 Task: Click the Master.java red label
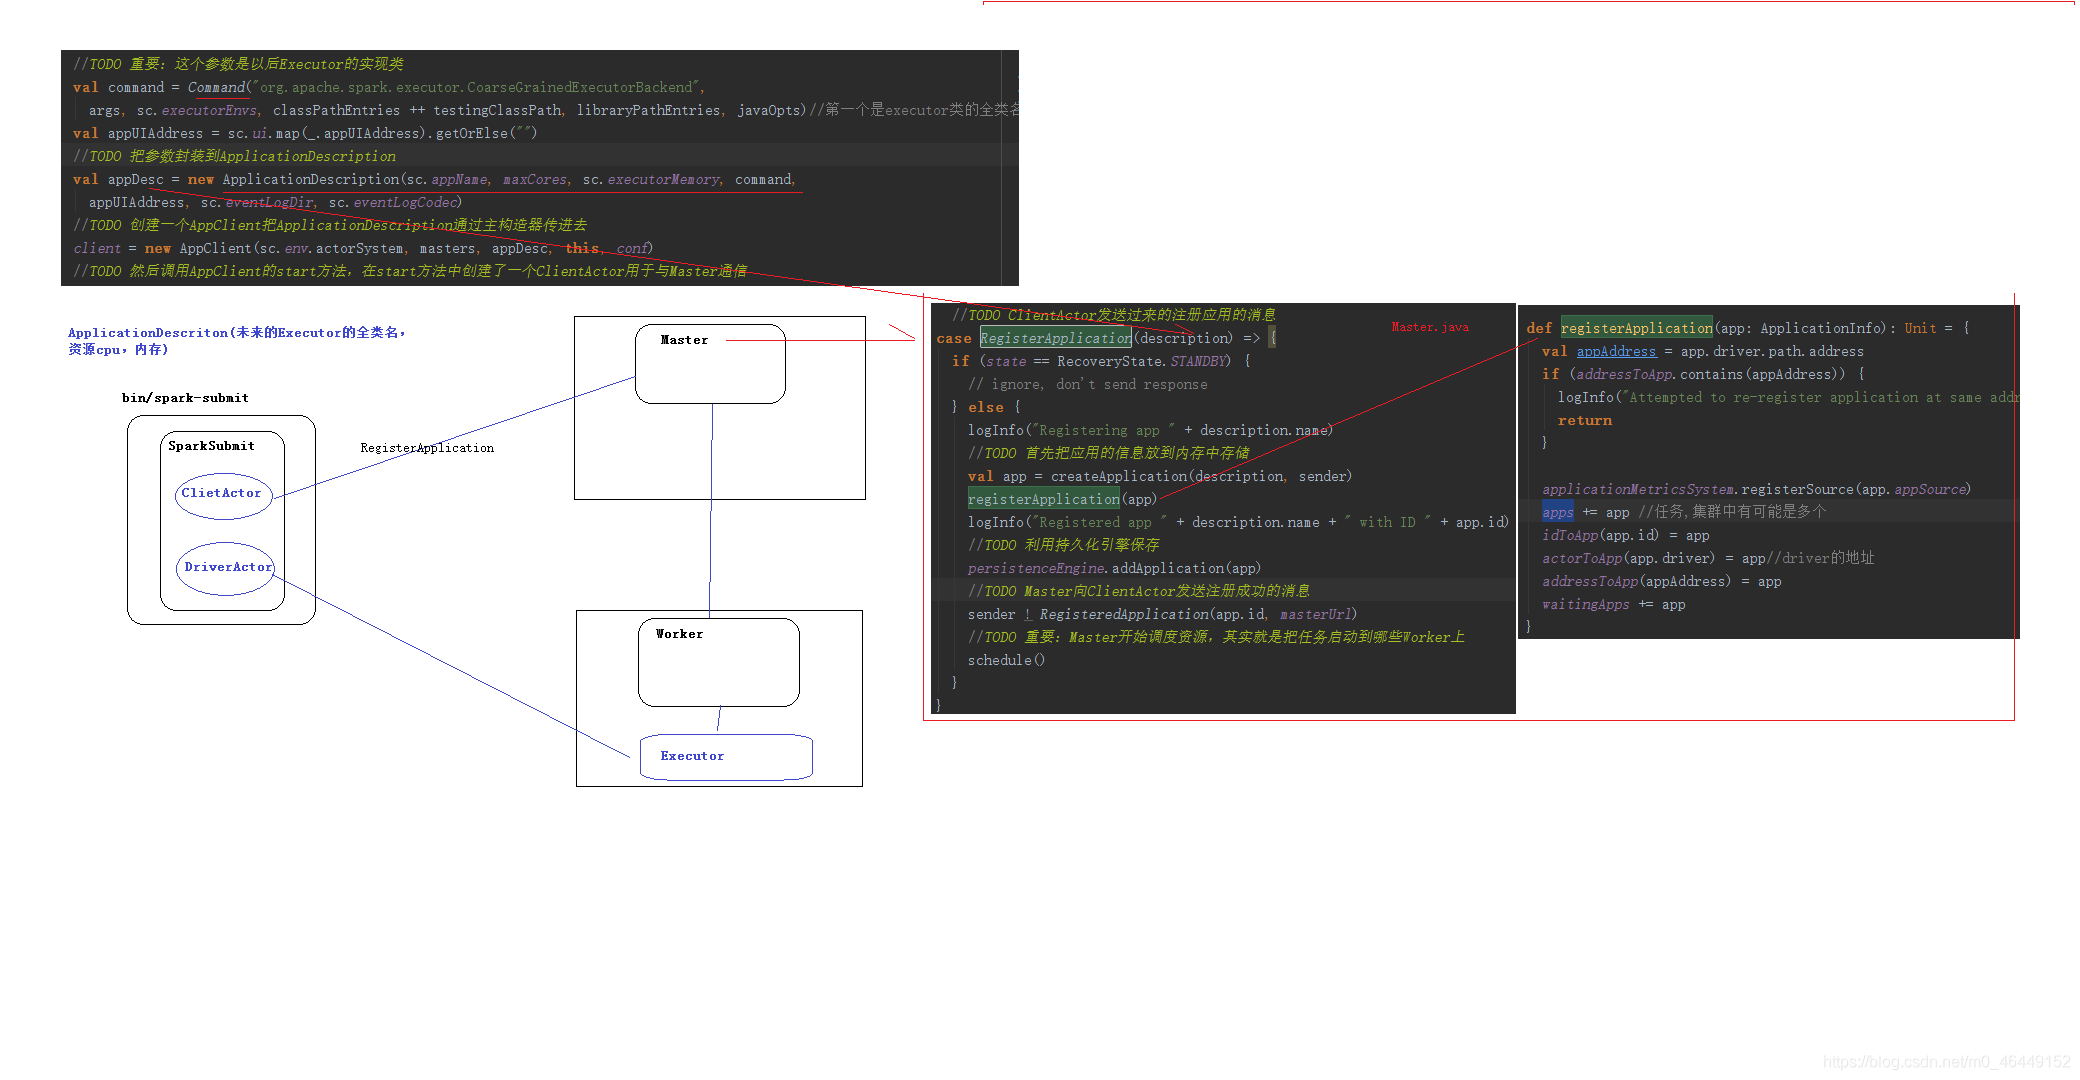coord(1430,327)
